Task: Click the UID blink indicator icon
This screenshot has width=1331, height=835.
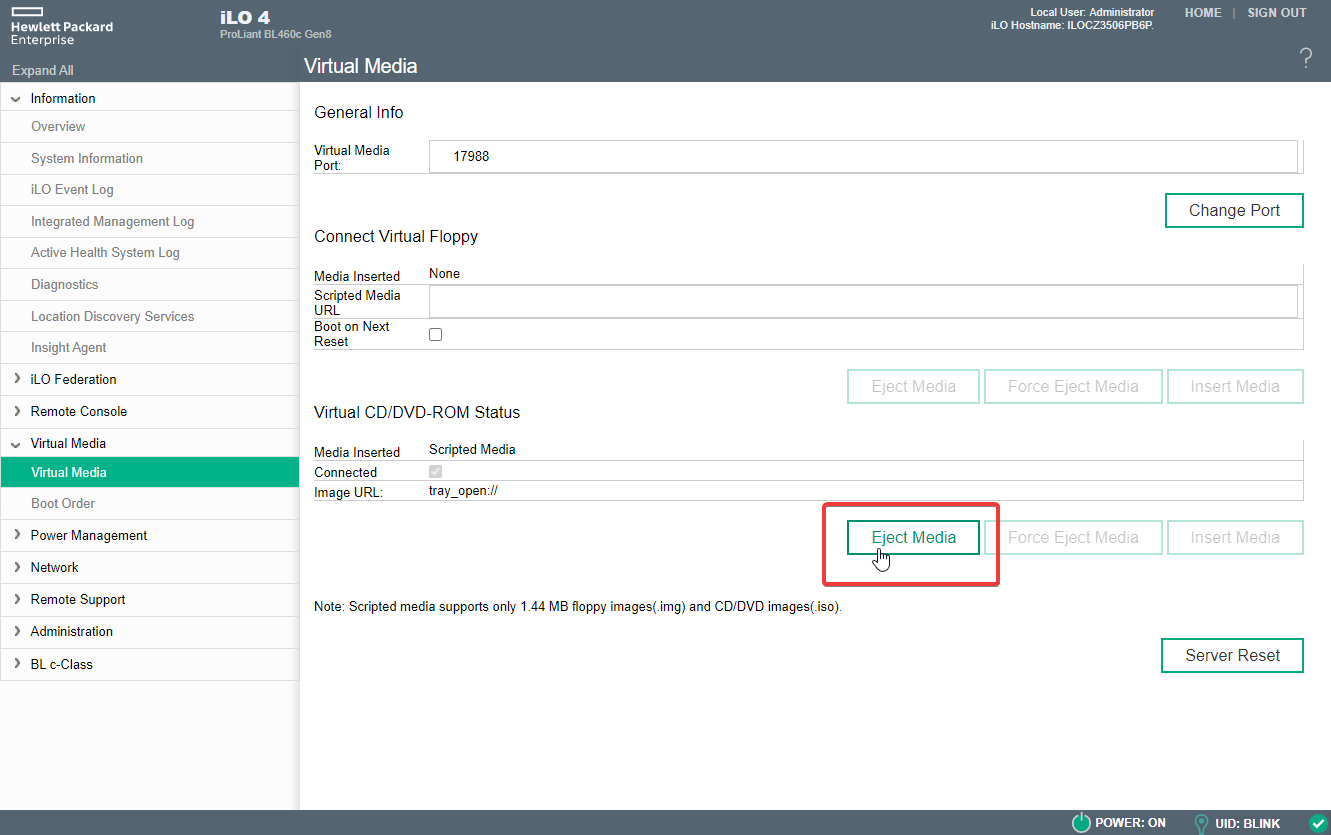Action: pyautogui.click(x=1201, y=823)
